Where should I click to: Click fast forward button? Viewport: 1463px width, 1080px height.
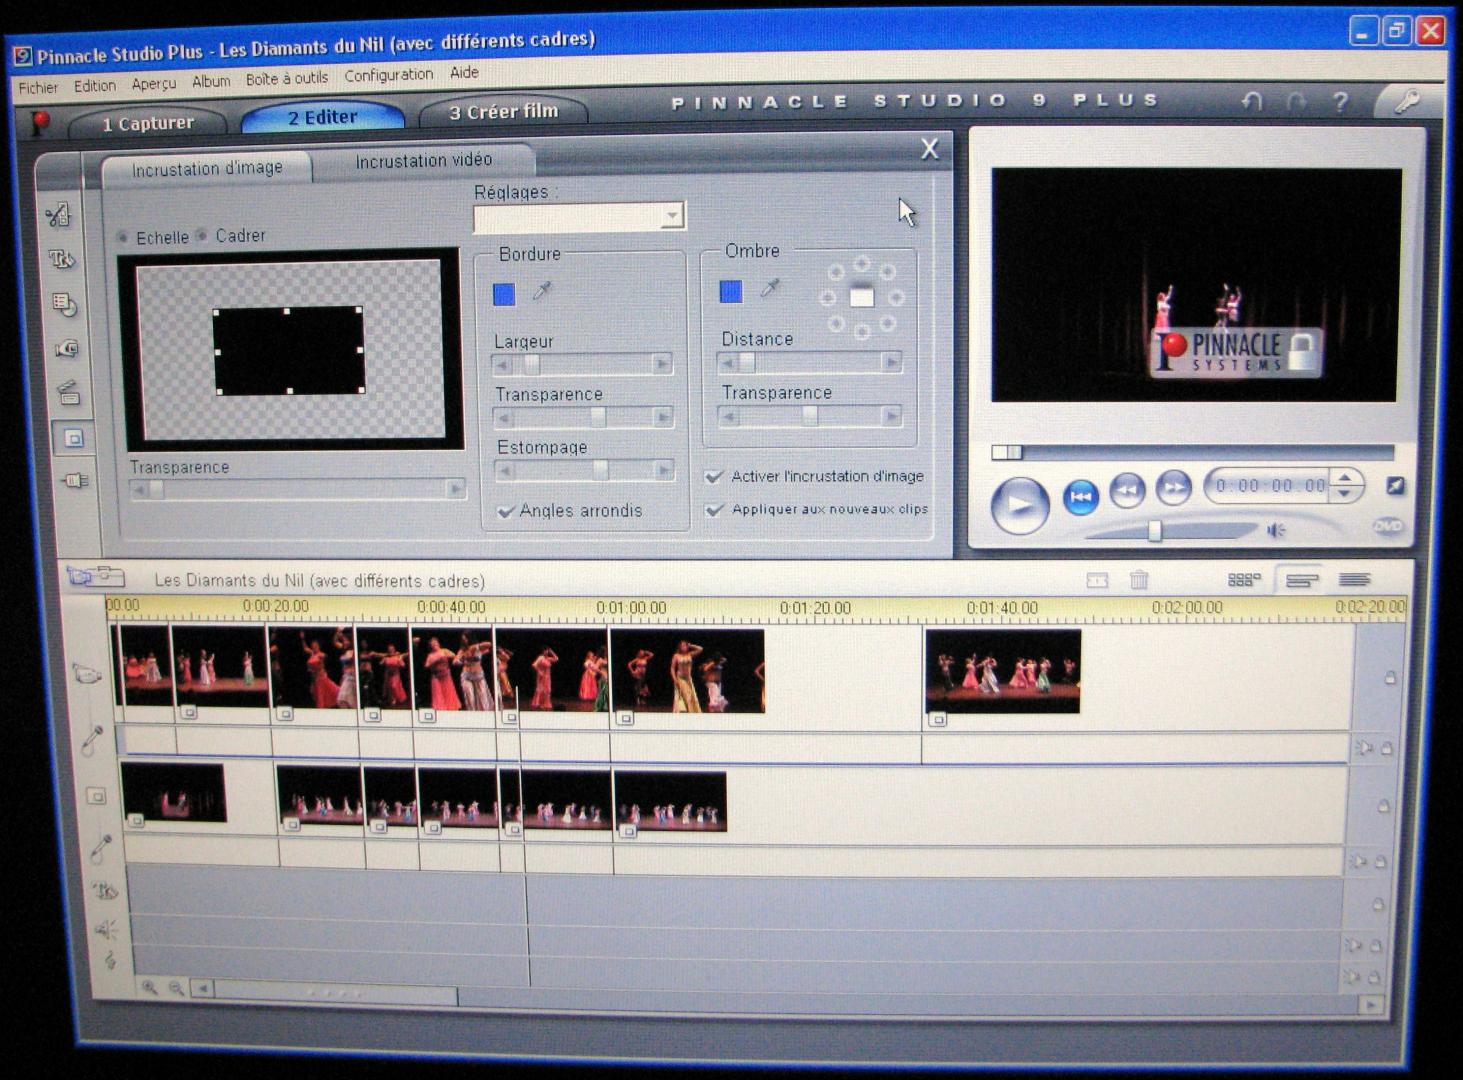[1173, 488]
